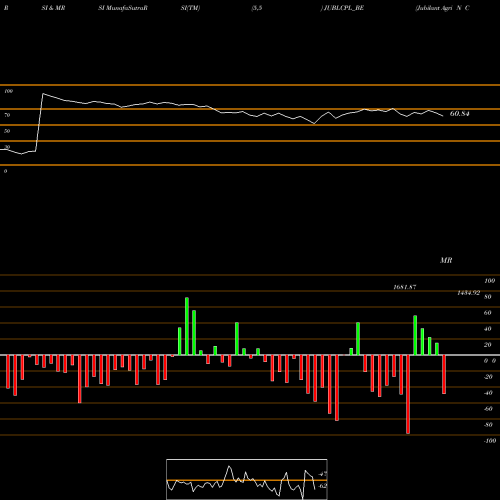Select the SI & MR header label

pos(53,8)
